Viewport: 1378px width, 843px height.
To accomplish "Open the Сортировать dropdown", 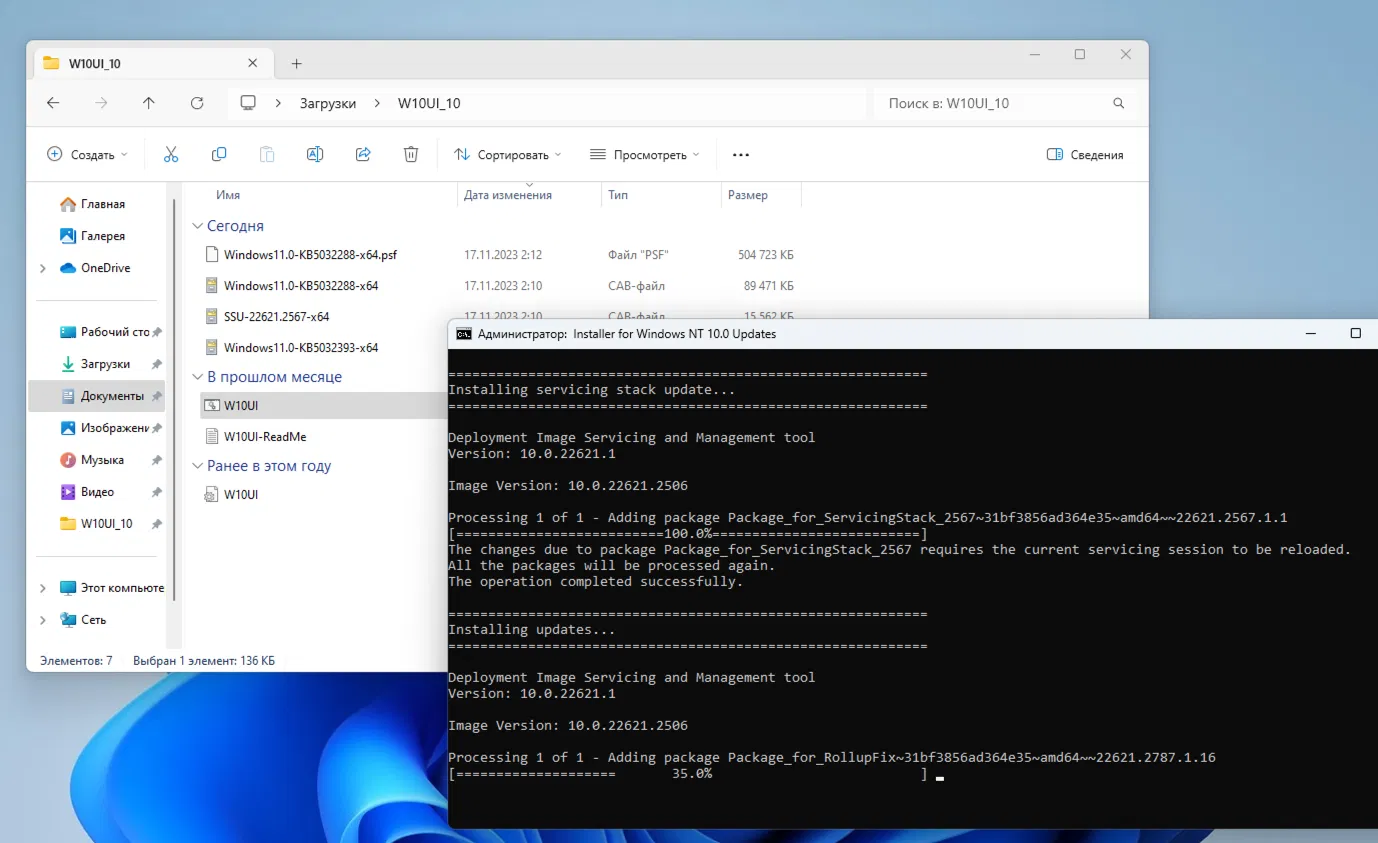I will (x=508, y=155).
